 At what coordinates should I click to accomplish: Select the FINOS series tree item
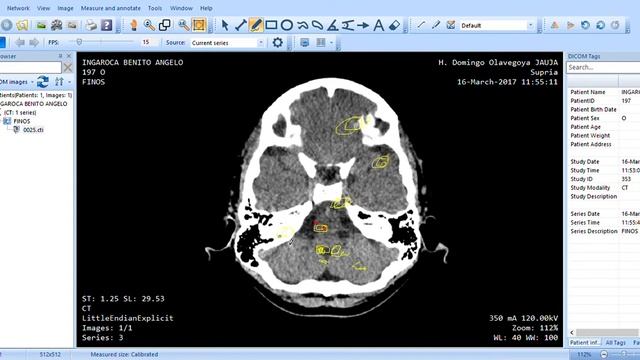point(22,121)
